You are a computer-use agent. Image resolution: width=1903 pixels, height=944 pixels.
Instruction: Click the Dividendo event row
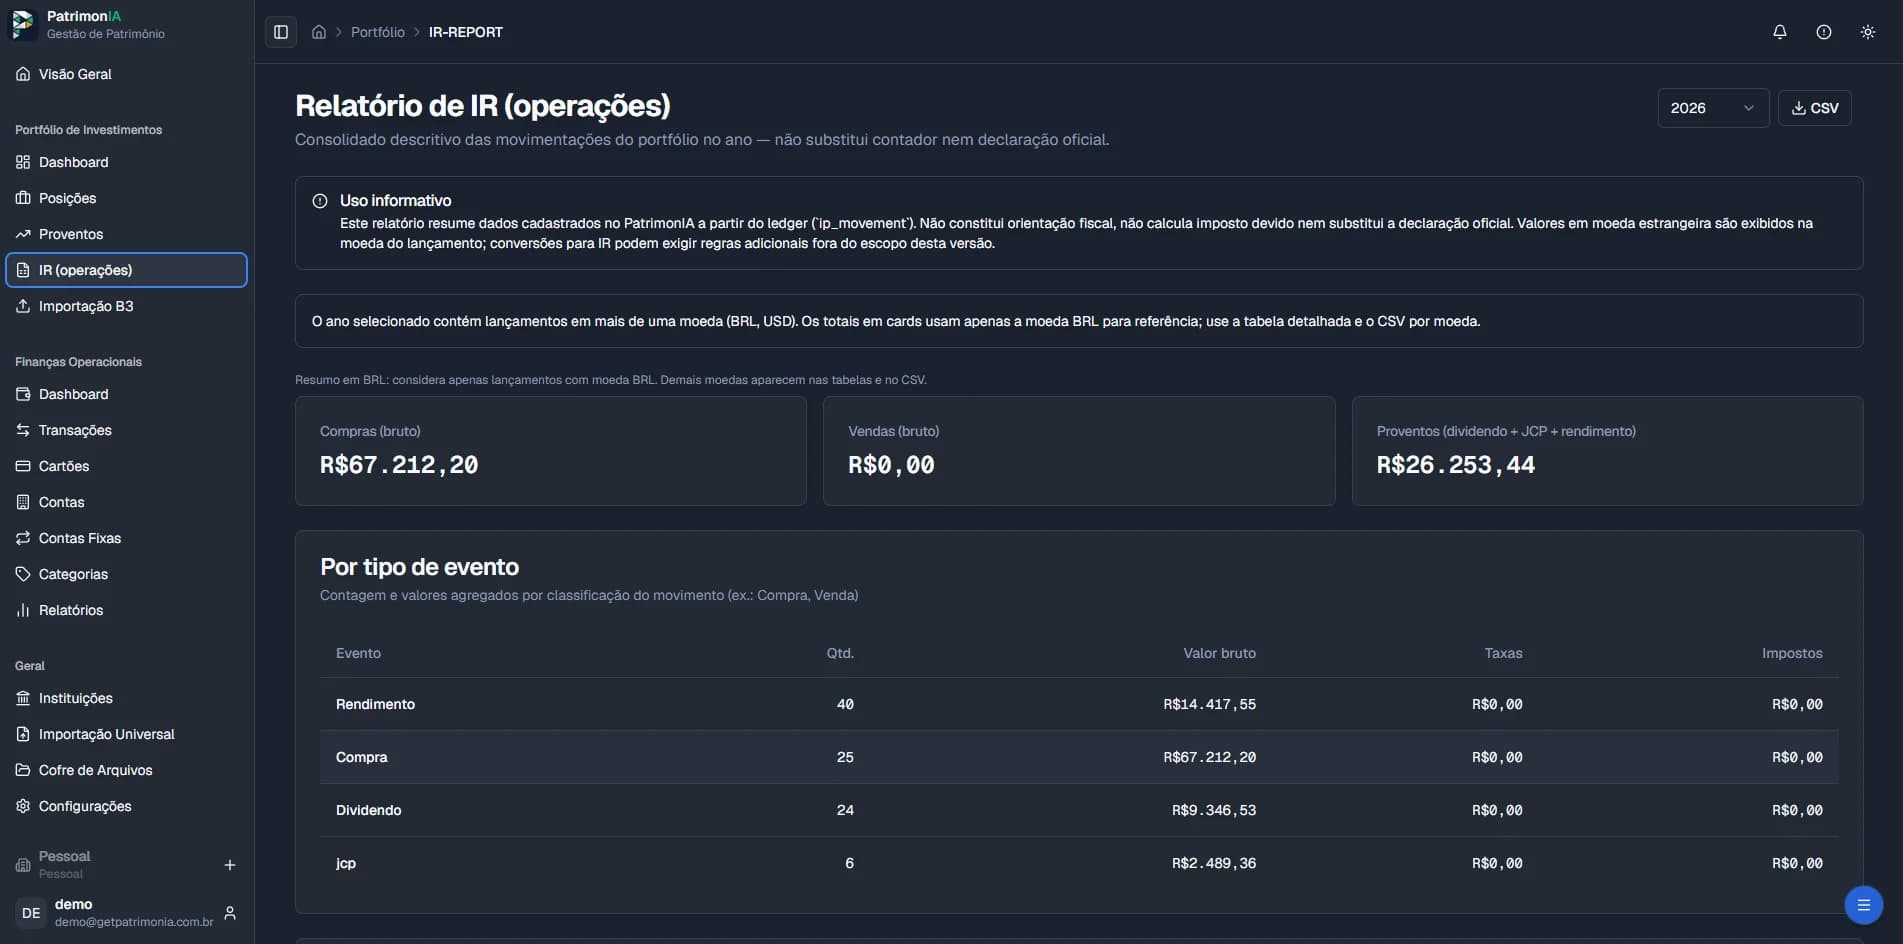1079,810
